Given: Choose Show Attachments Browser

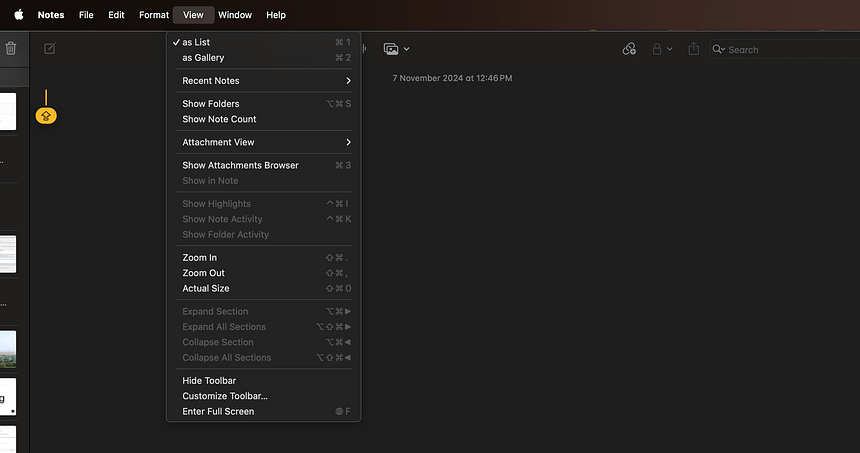Looking at the screenshot, I should click(x=263, y=165).
